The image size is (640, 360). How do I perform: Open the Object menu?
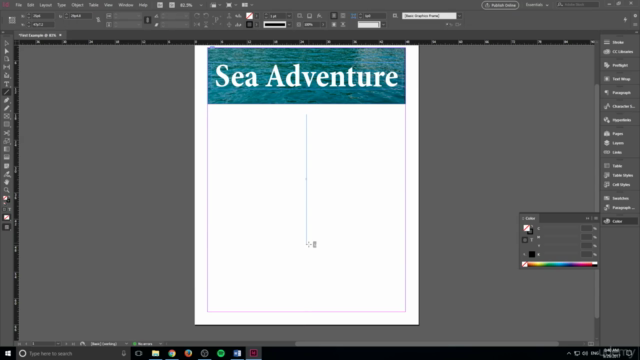77,5
